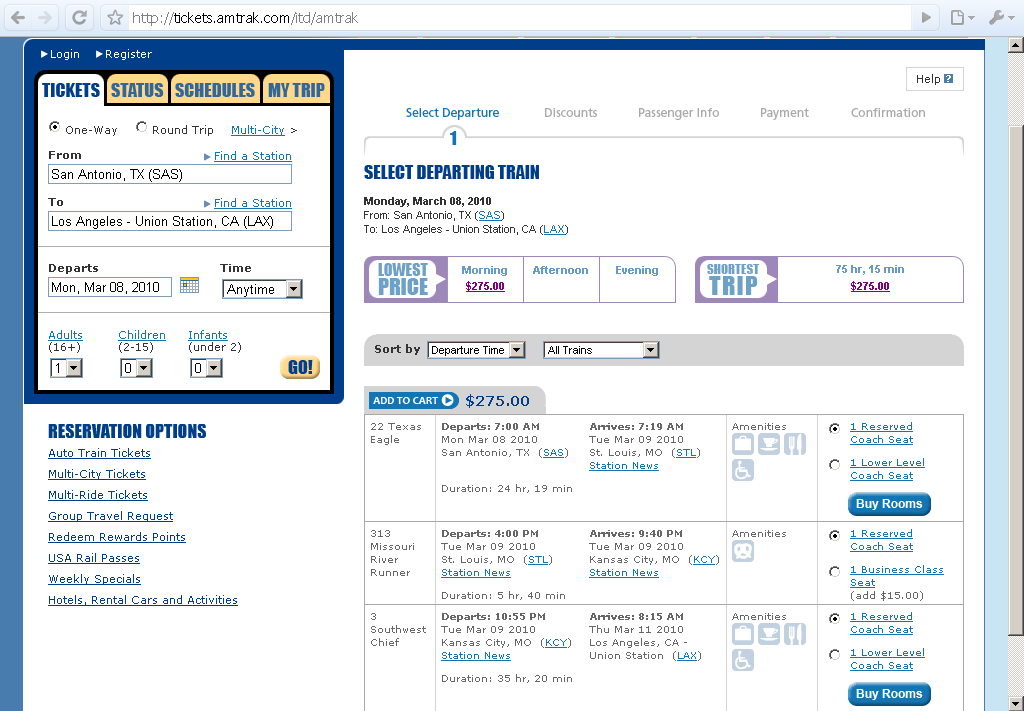Open Station News link under St. Louis arrival
1024x711 pixels.
coord(624,466)
